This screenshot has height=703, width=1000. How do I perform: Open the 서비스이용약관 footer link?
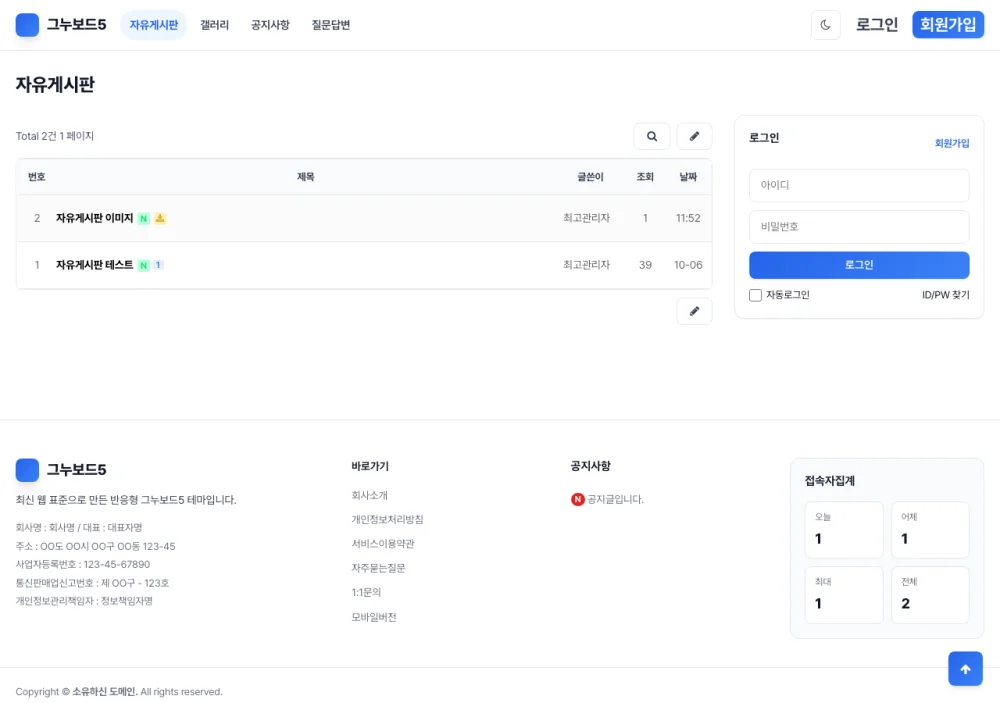coord(383,544)
